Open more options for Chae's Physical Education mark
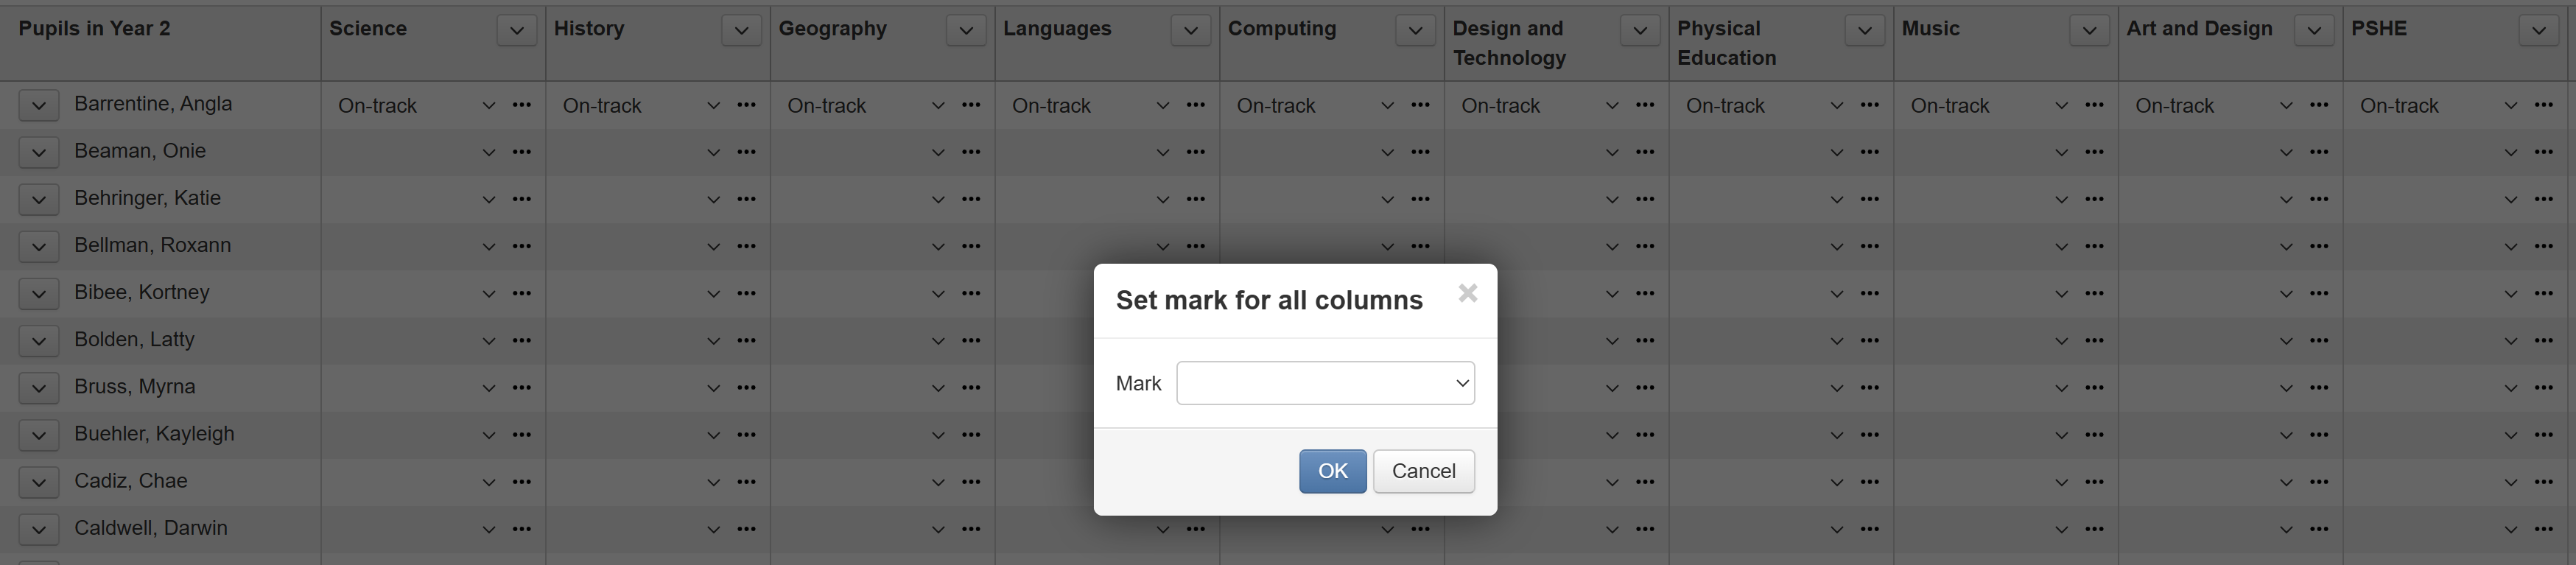Viewport: 2576px width, 565px height. (x=1869, y=482)
